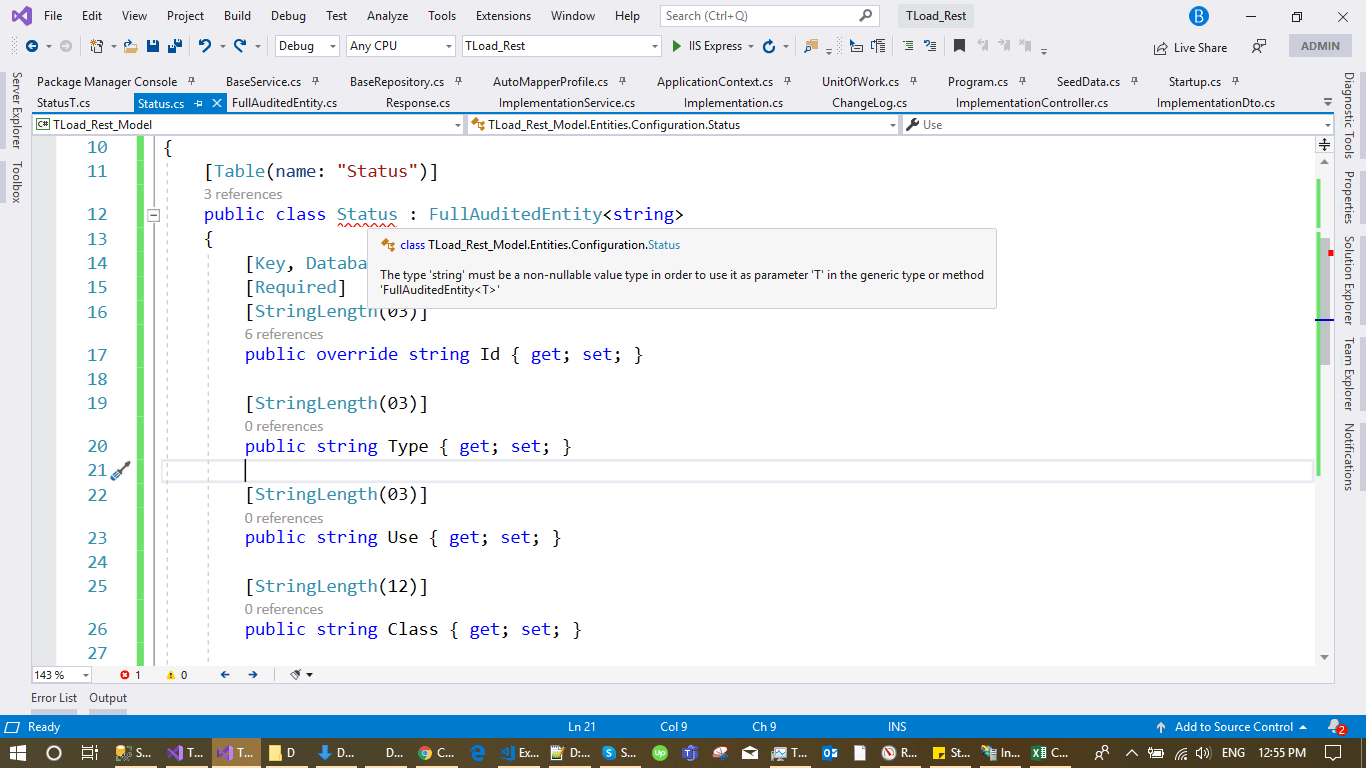Toggle the pin on Program.cs tab
1366x768 pixels.
click(1023, 82)
